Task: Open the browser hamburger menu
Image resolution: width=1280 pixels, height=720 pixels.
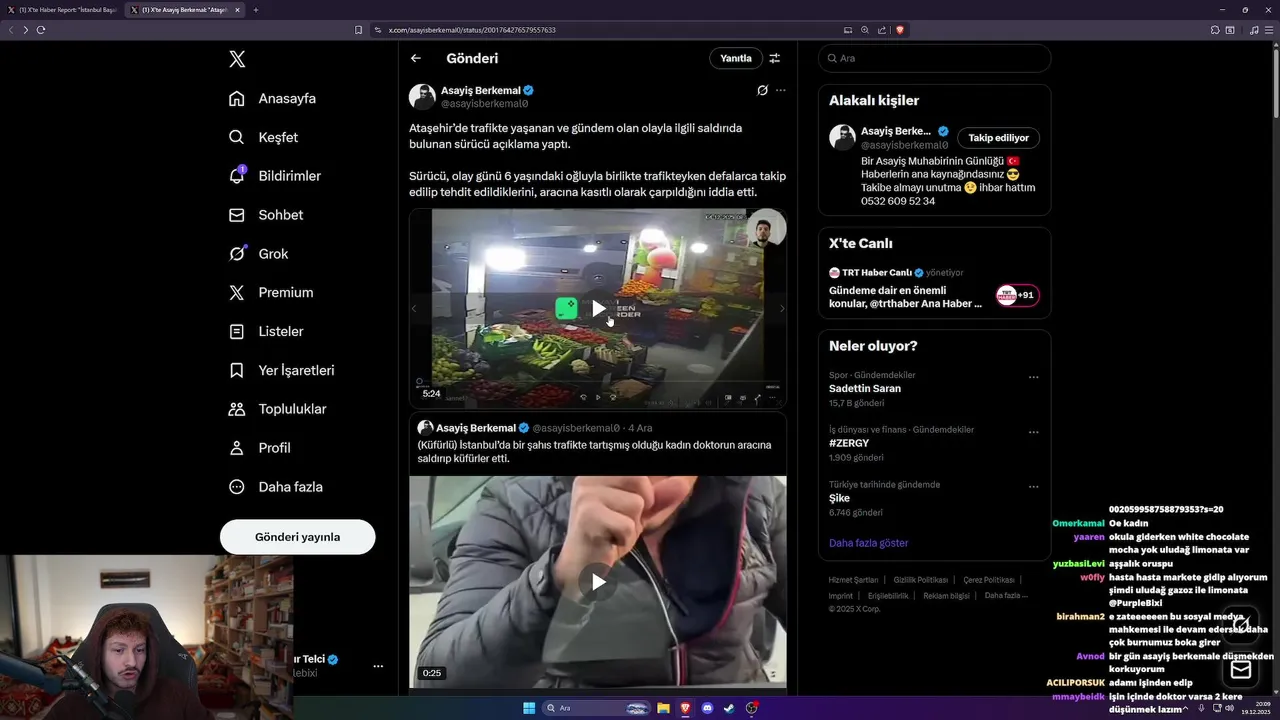Action: click(1269, 30)
